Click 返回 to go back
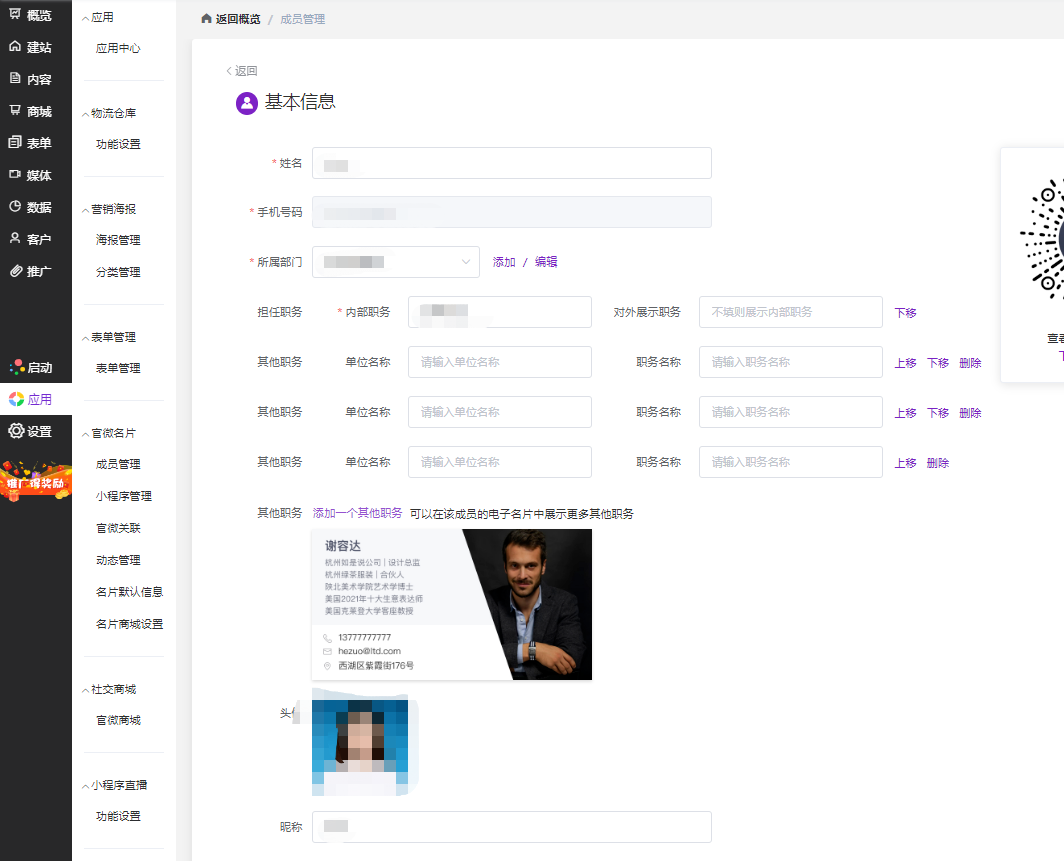This screenshot has width=1064, height=861. (242, 71)
